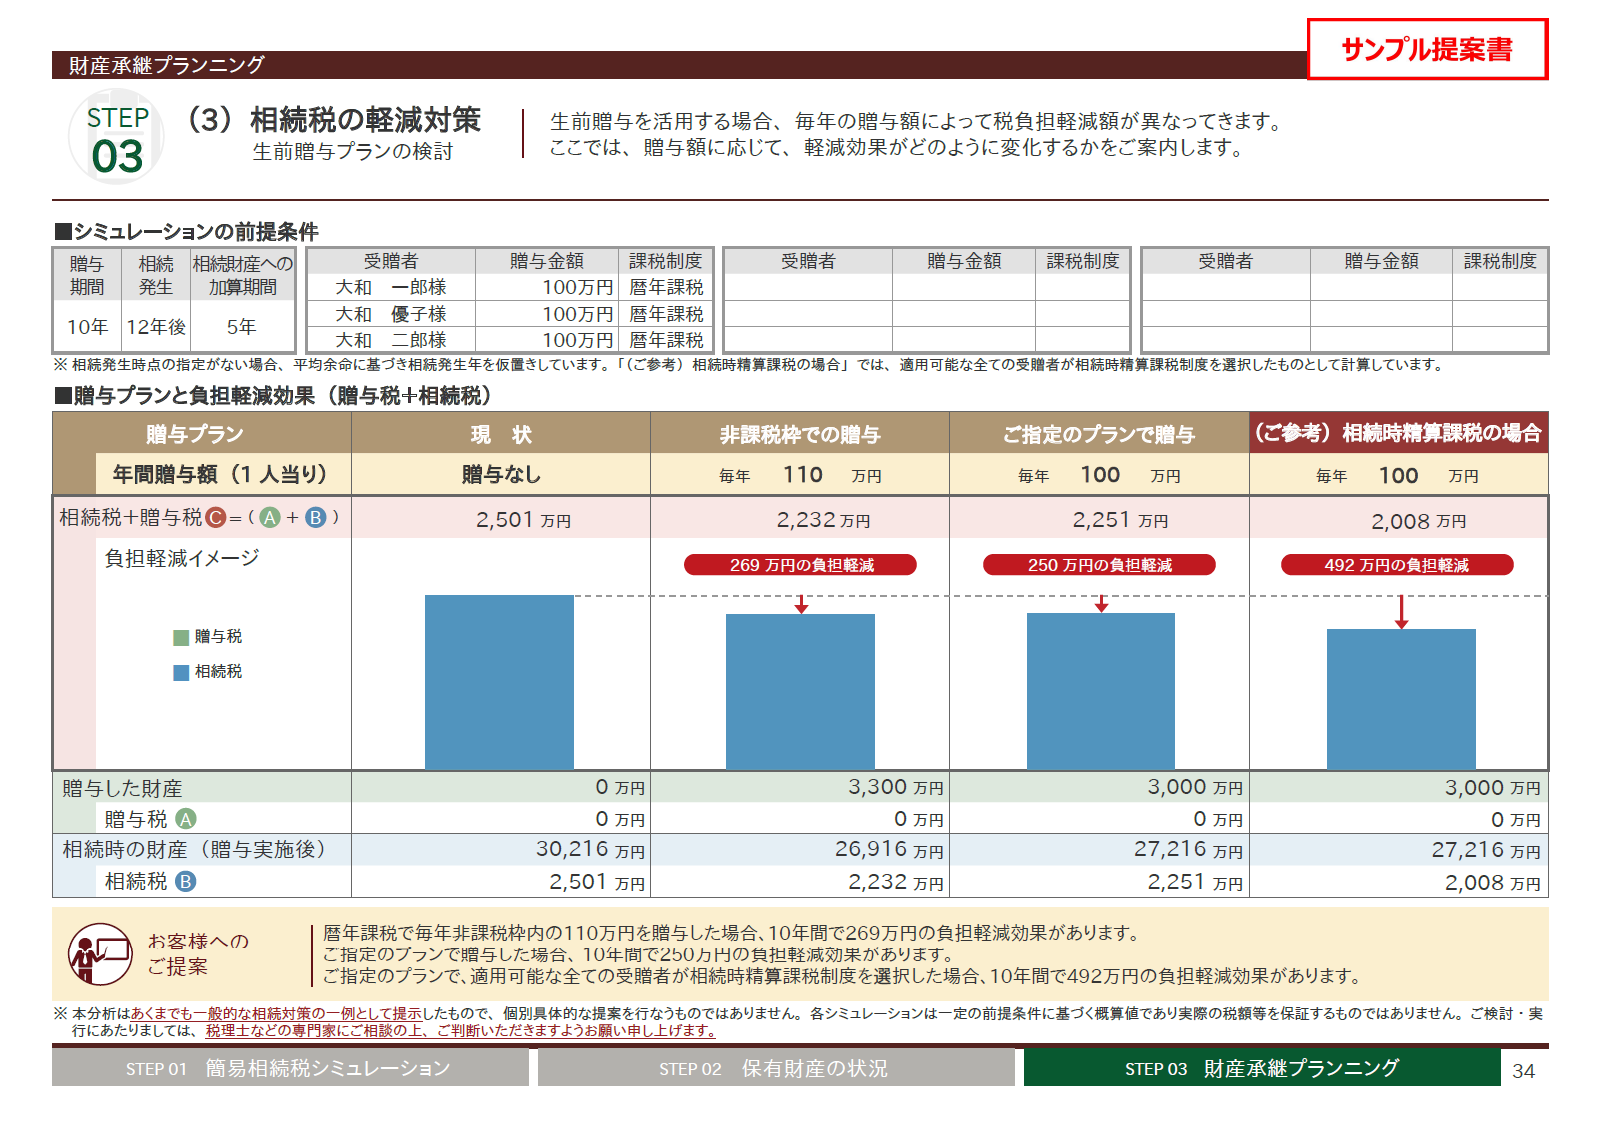Click the 492 万円の負担軽減 red badge
Image resolution: width=1600 pixels, height=1140 pixels.
tap(1397, 565)
